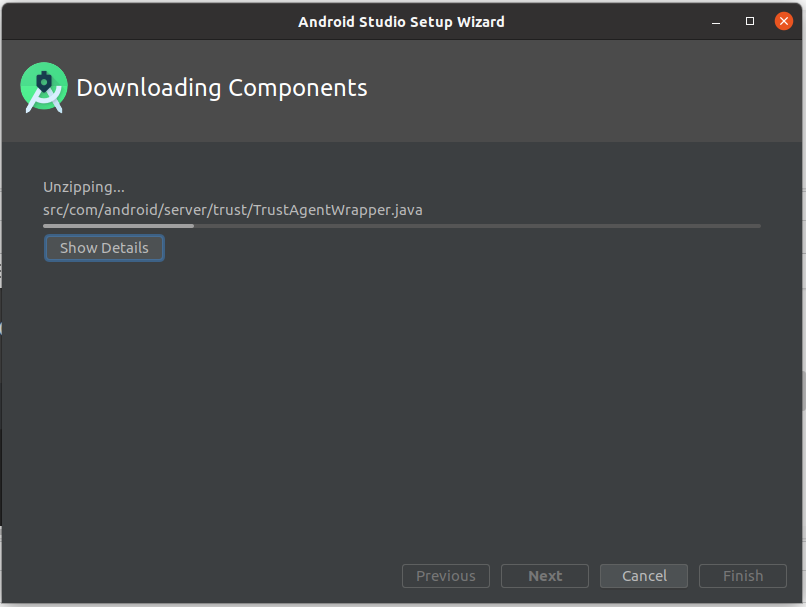This screenshot has height=607, width=806.
Task: Maximize the Setup Wizard window
Action: [x=750, y=21]
